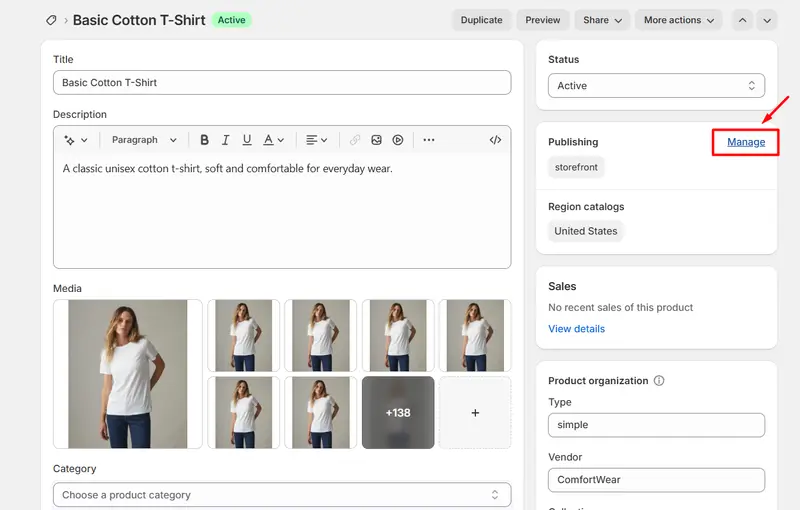Screen dimensions: 800x510
Task: Open the text alignment dropdown
Action: (316, 140)
